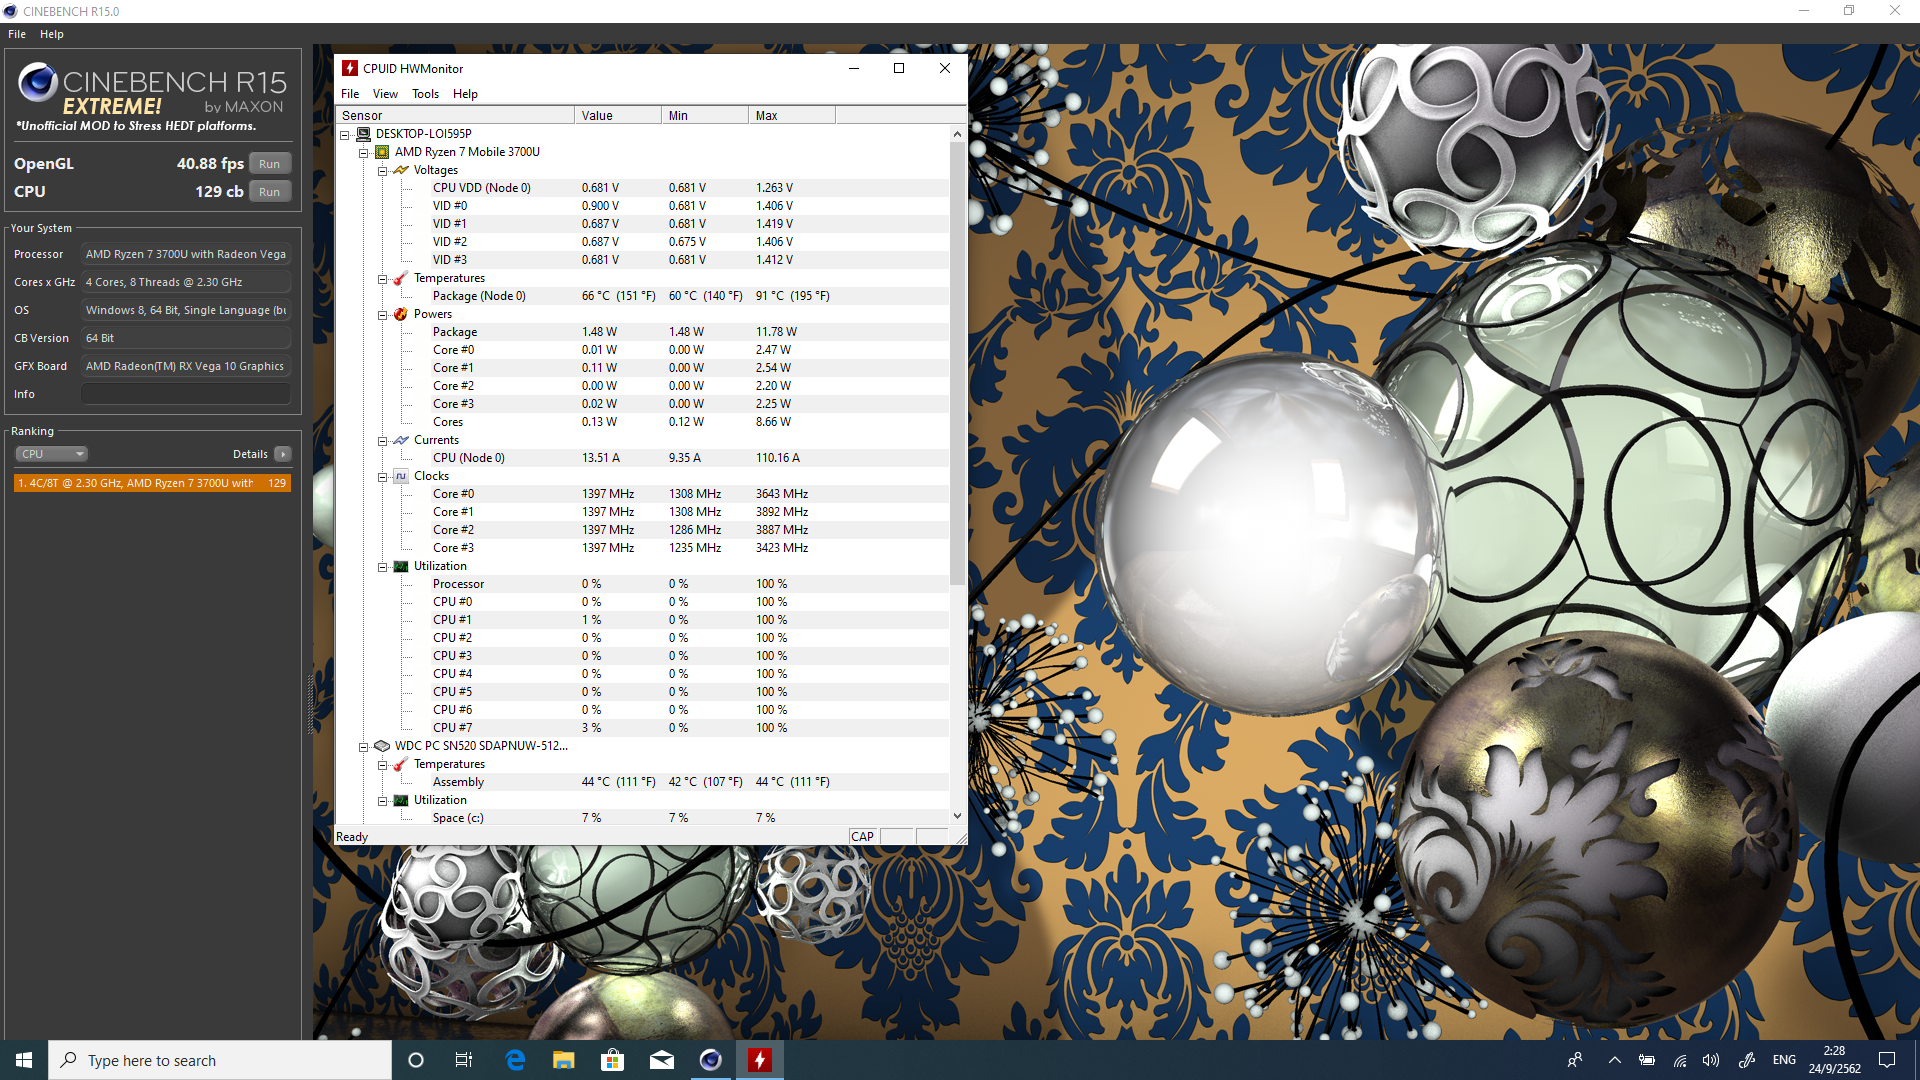Click the ENG language indicator
The image size is (1920, 1080).
pos(1784,1060)
